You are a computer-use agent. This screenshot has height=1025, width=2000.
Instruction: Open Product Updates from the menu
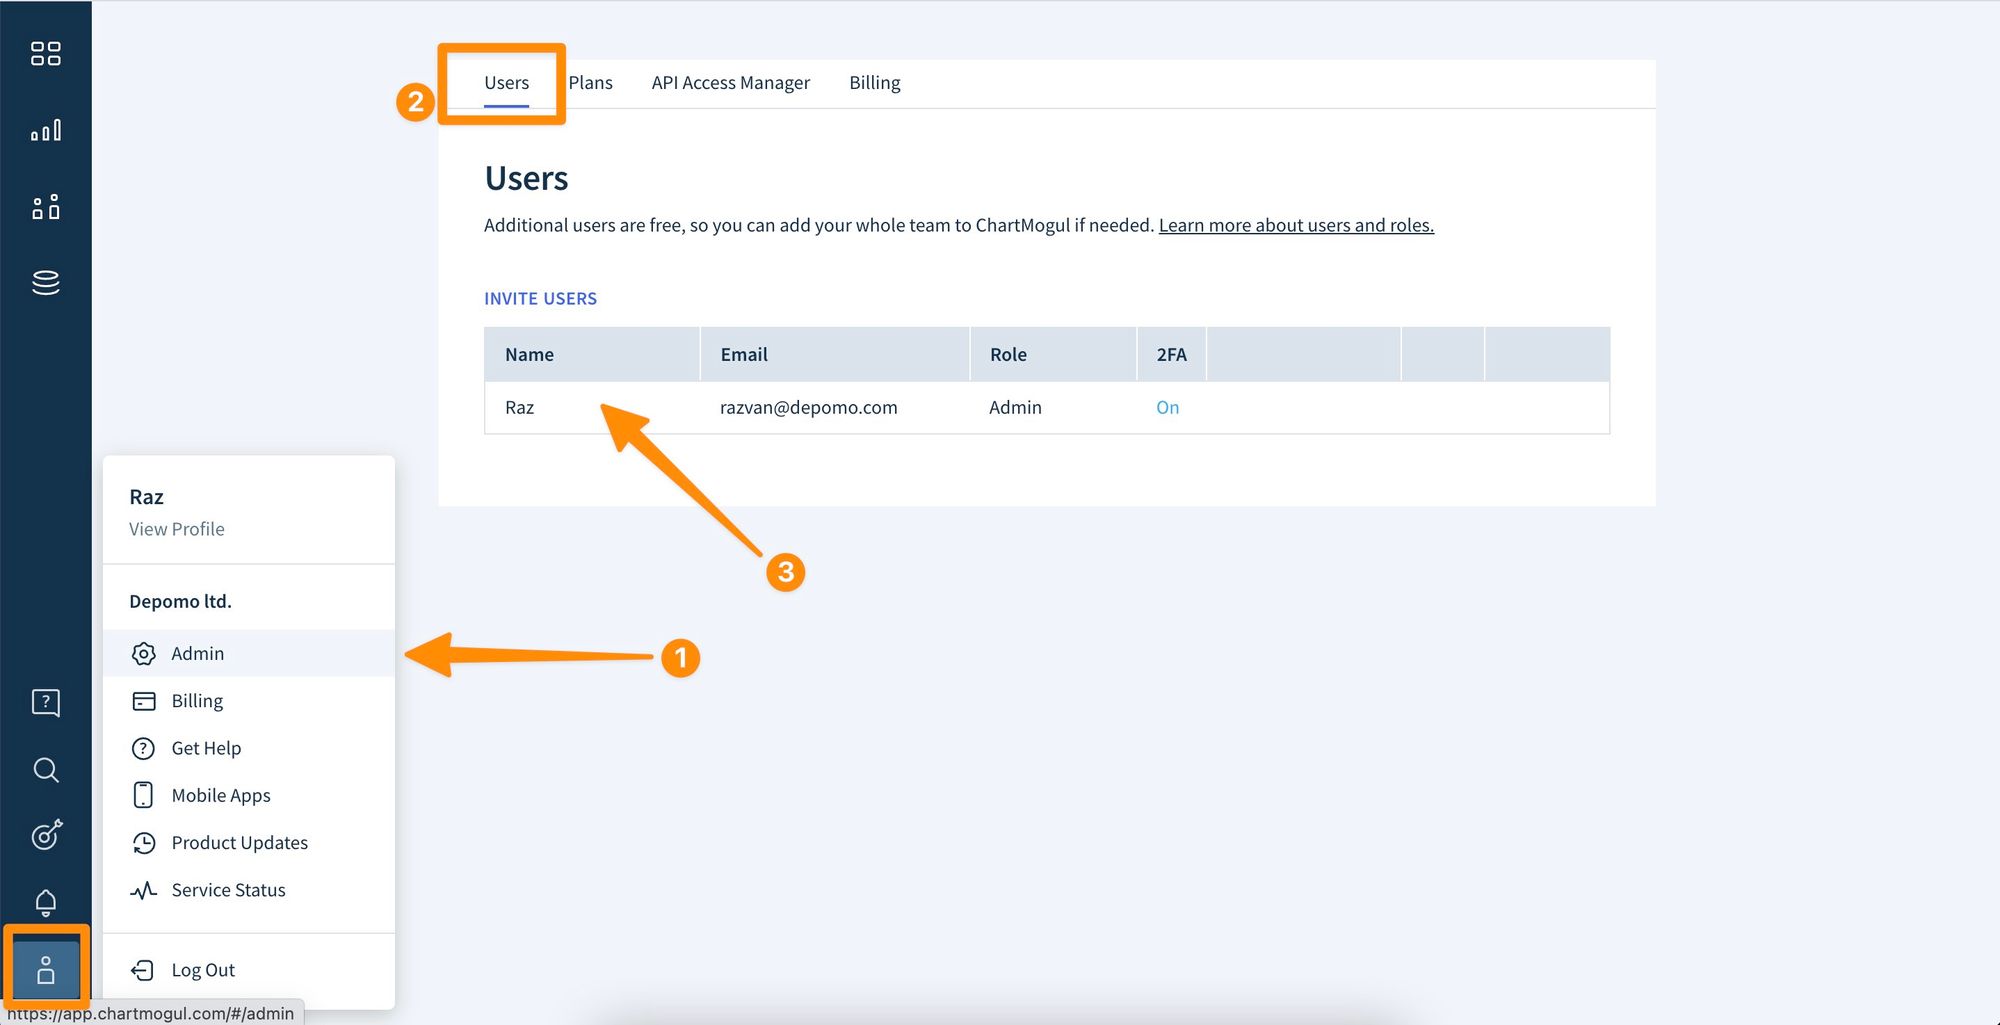[x=239, y=842]
